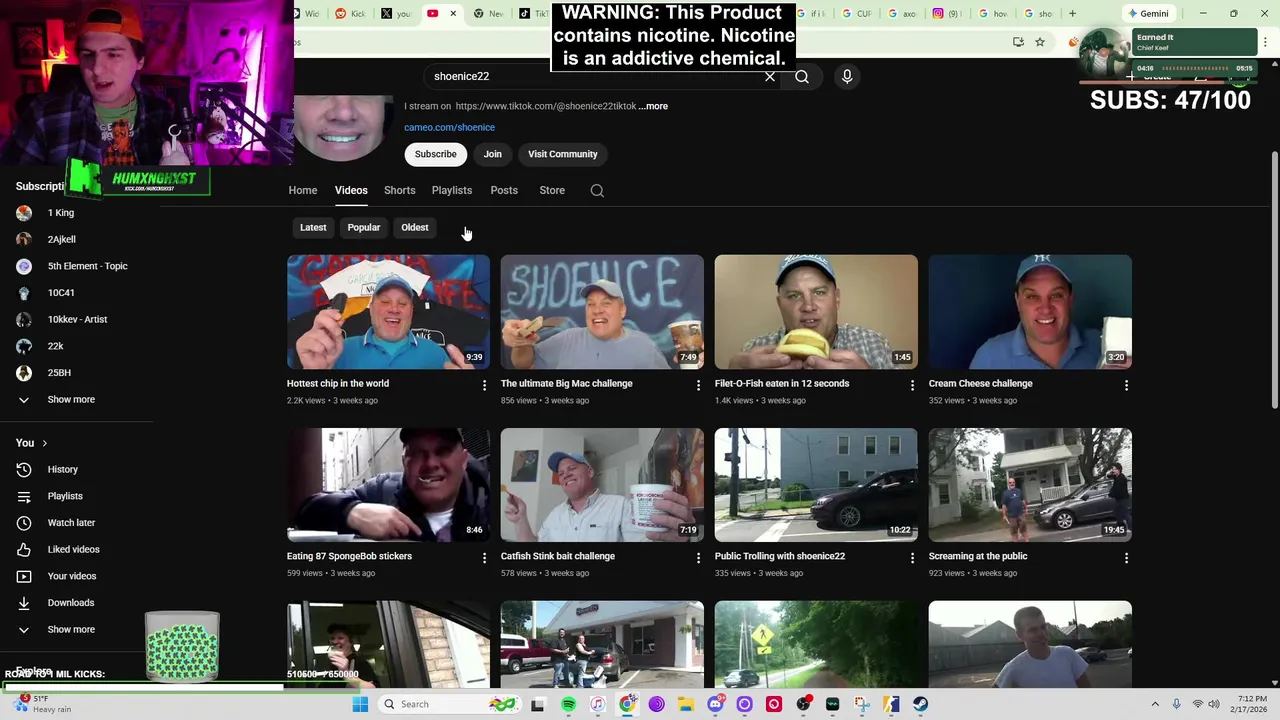Bookmark this page with the star icon
The height and width of the screenshot is (720, 1280).
pyautogui.click(x=1040, y=42)
